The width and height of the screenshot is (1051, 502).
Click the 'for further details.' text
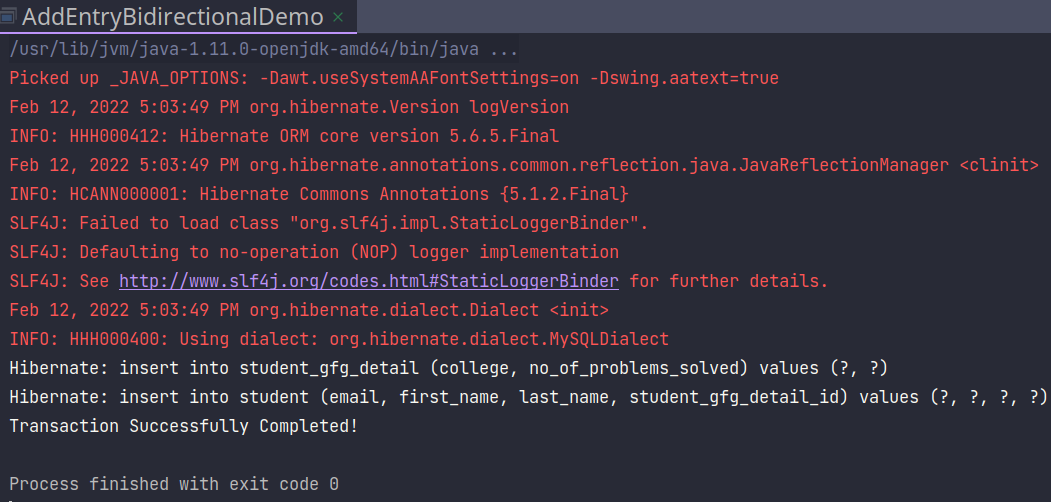click(728, 281)
